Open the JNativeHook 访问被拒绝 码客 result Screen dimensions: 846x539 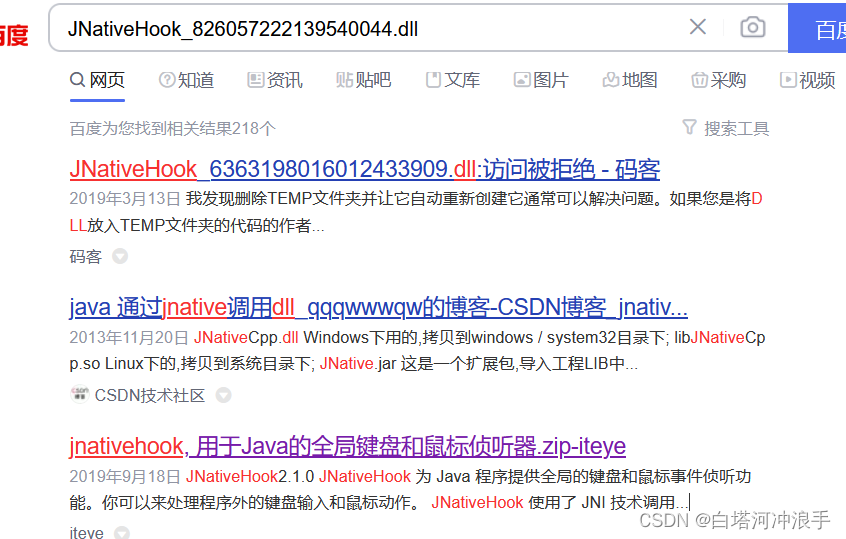tap(365, 169)
